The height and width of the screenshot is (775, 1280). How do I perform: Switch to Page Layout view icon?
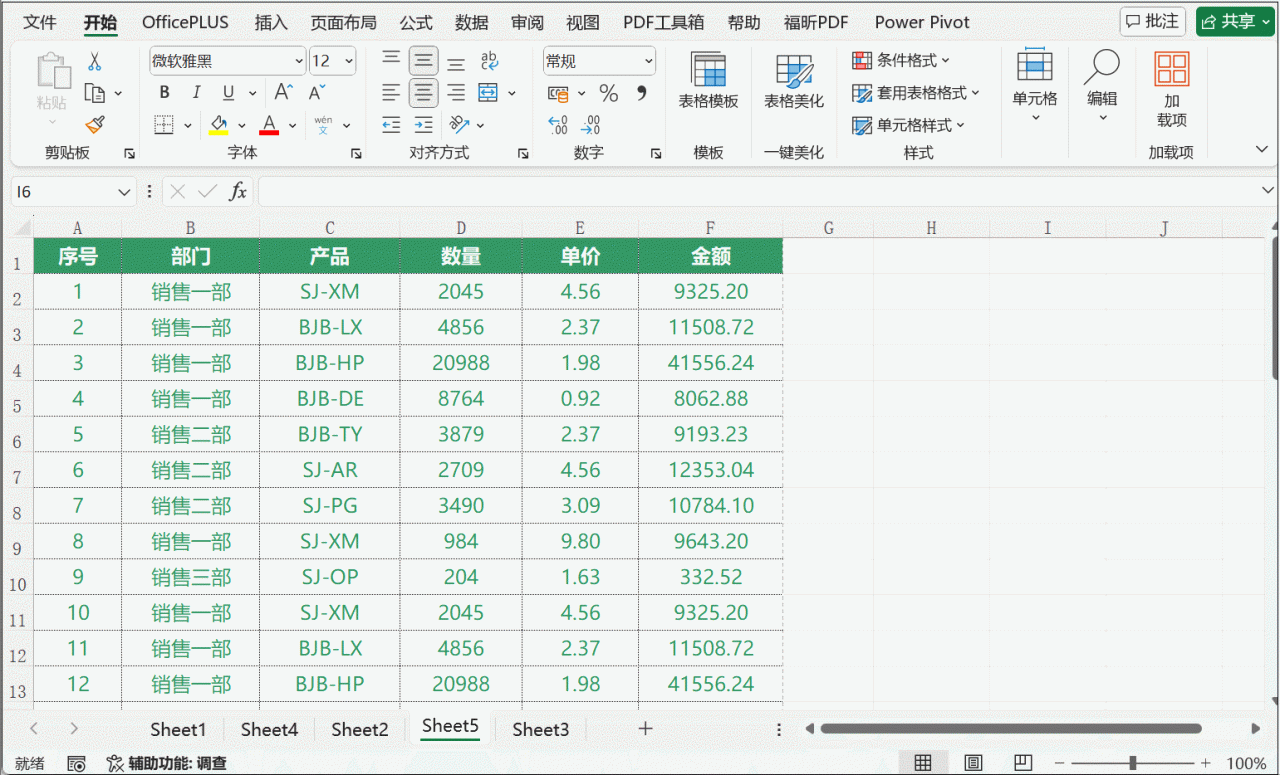coord(973,763)
